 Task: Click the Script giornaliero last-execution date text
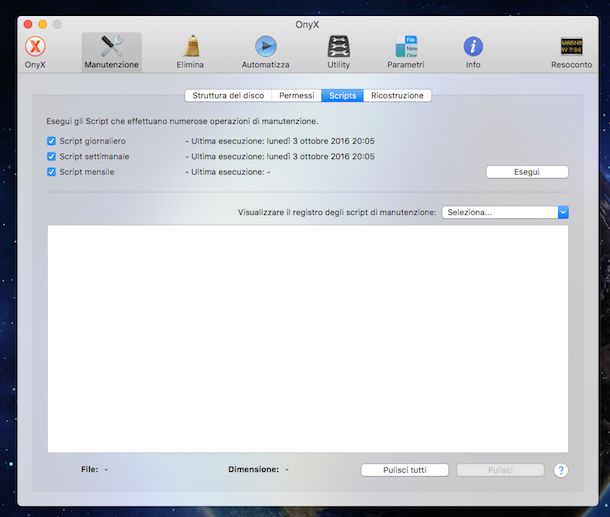pos(280,141)
